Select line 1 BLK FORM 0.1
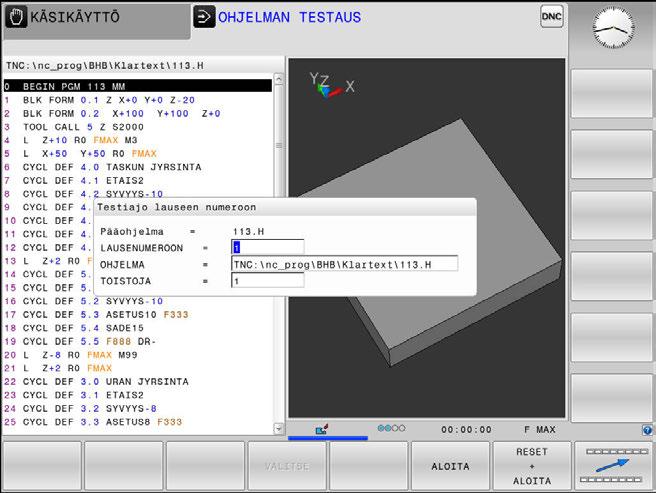 (x=138, y=100)
